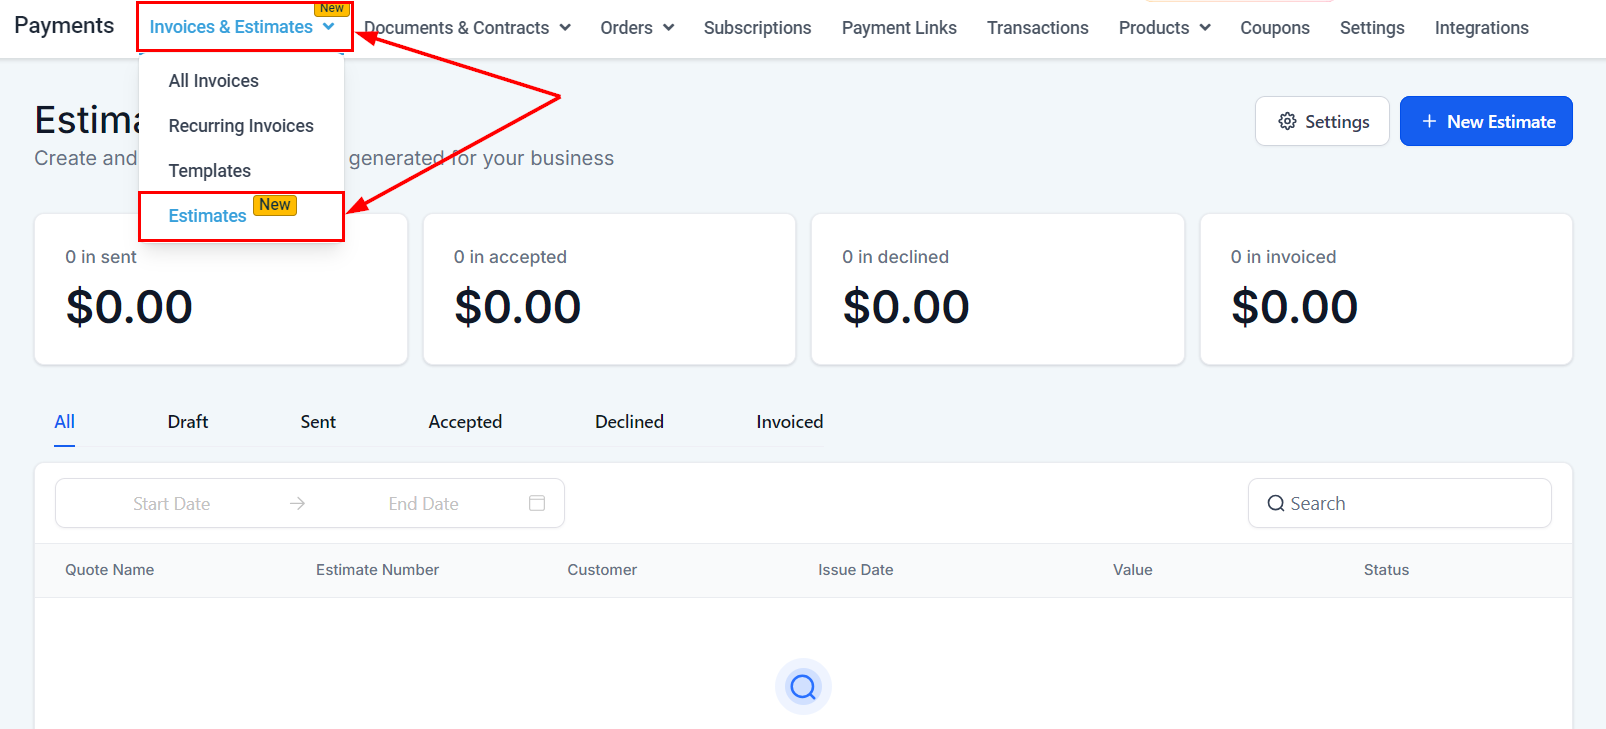1606x729 pixels.
Task: Click the magnifier icon in Search box
Action: point(1276,504)
